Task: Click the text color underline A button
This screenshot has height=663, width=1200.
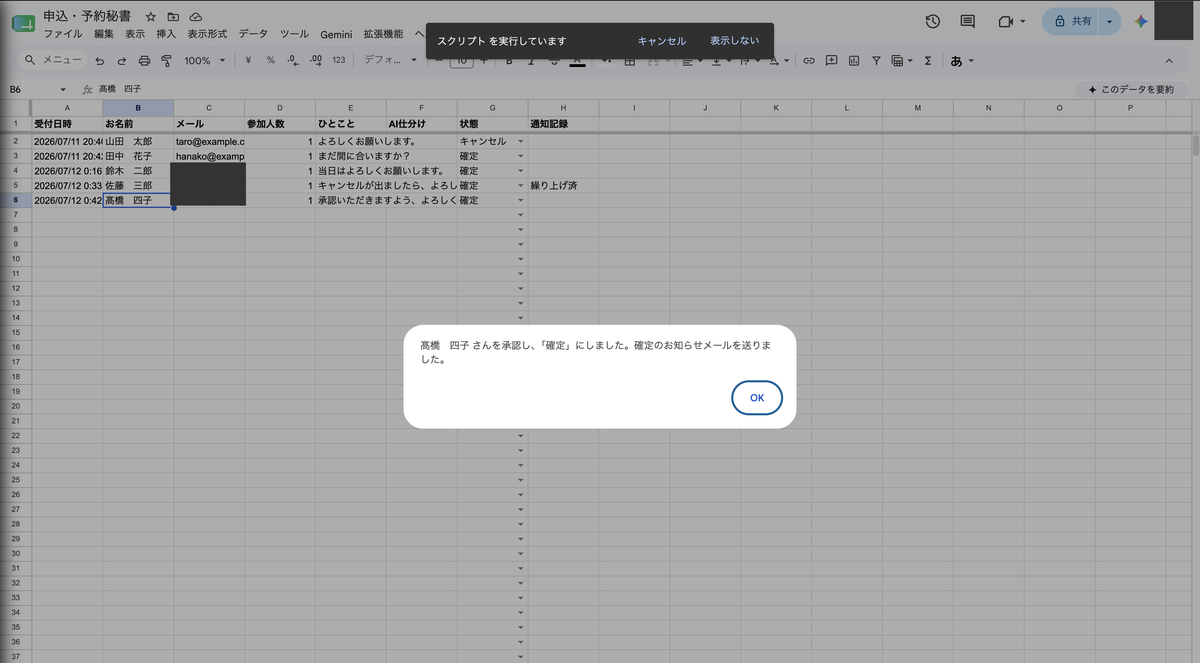Action: [x=577, y=60]
